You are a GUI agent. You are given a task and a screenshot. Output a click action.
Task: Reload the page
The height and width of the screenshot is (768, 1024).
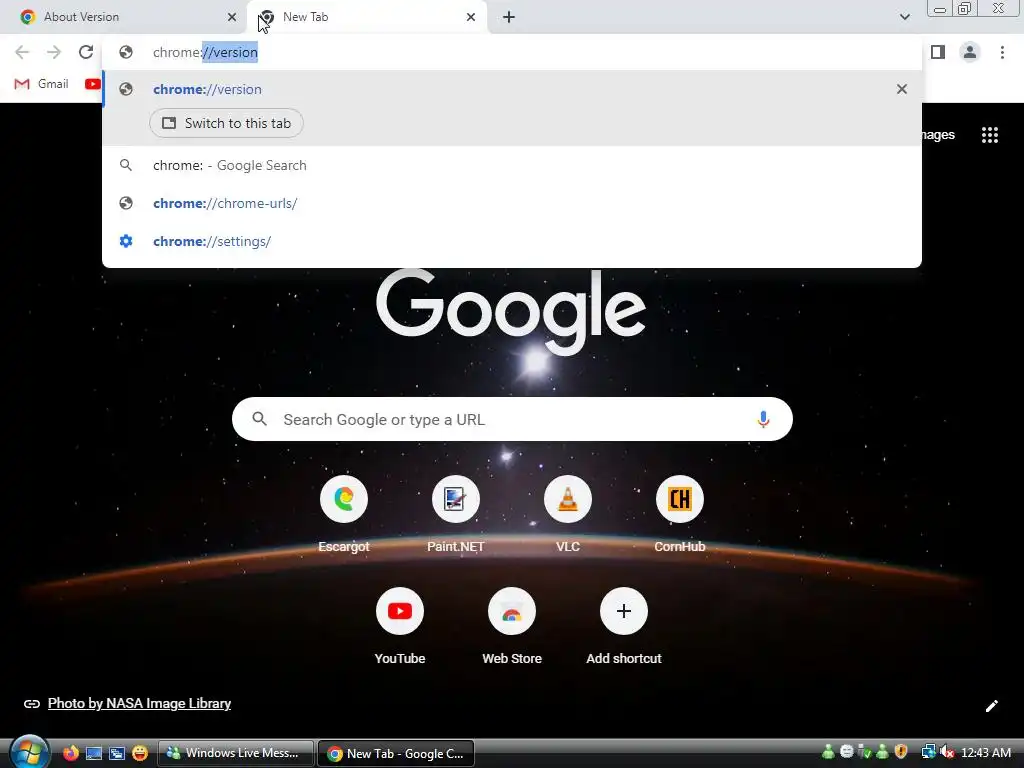click(86, 52)
